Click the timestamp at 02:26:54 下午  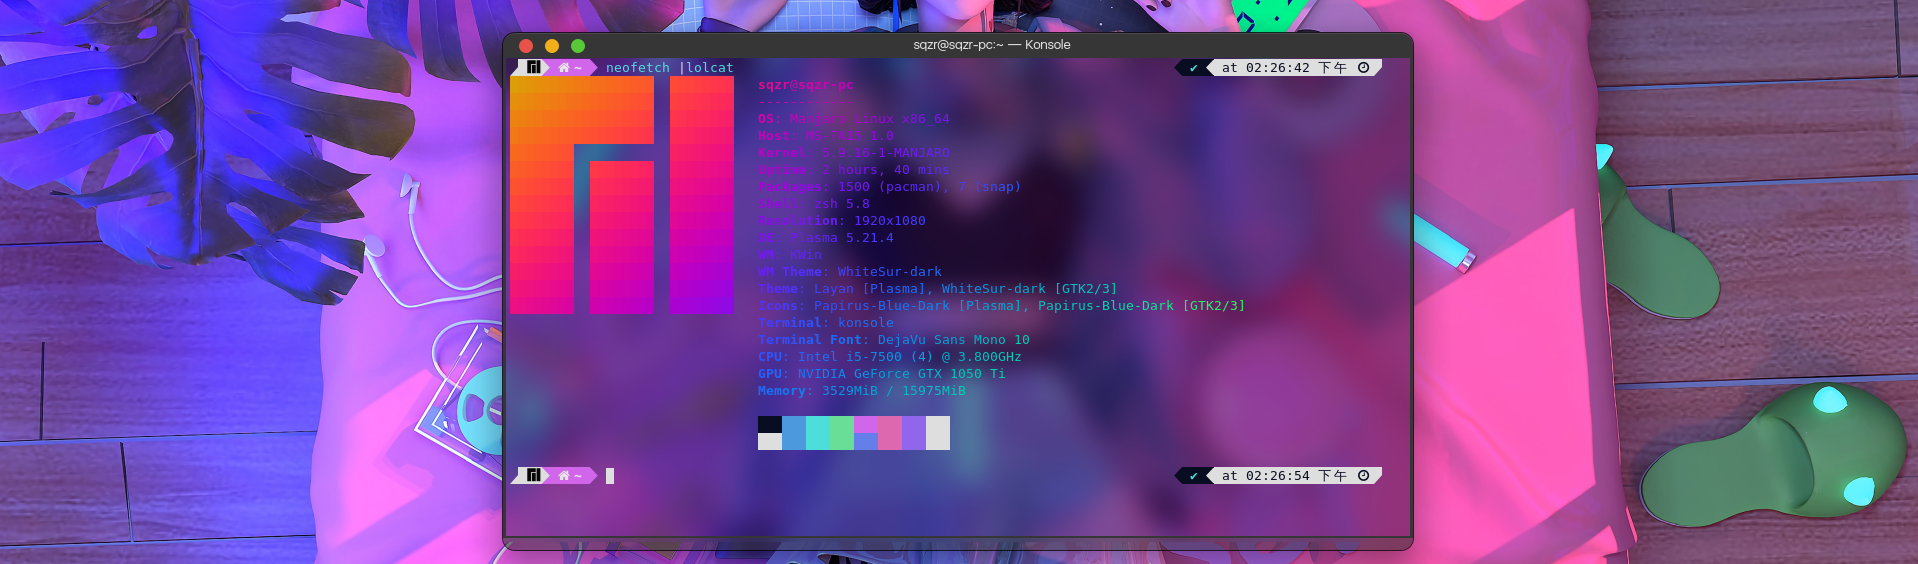[1284, 475]
